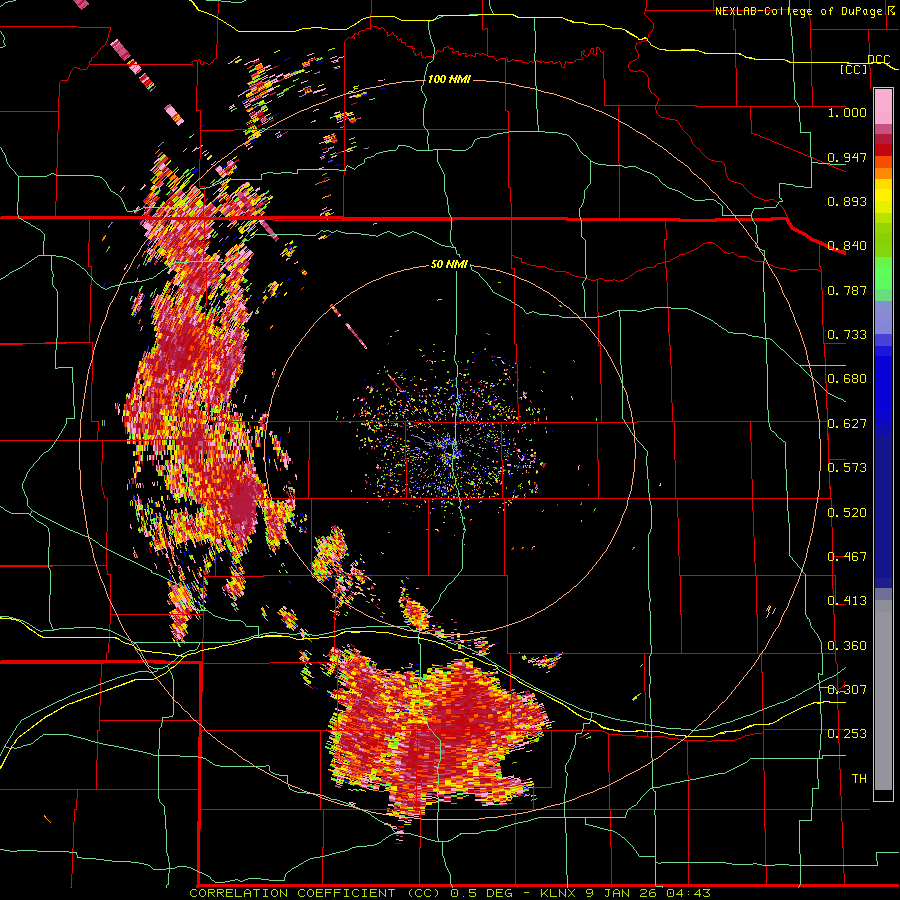900x900 pixels.
Task: Click the NEXLAB-College of DuPage credit text
Action: click(806, 11)
